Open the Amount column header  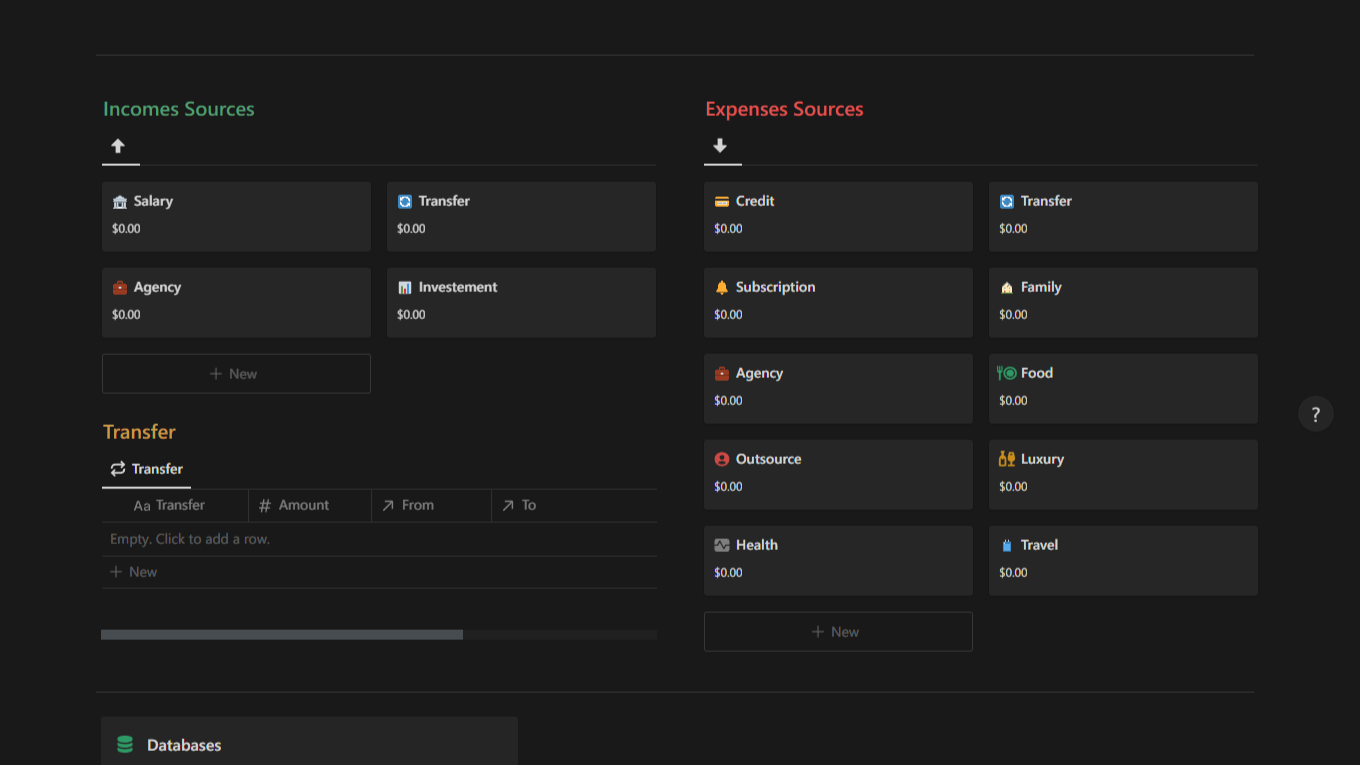(310, 506)
